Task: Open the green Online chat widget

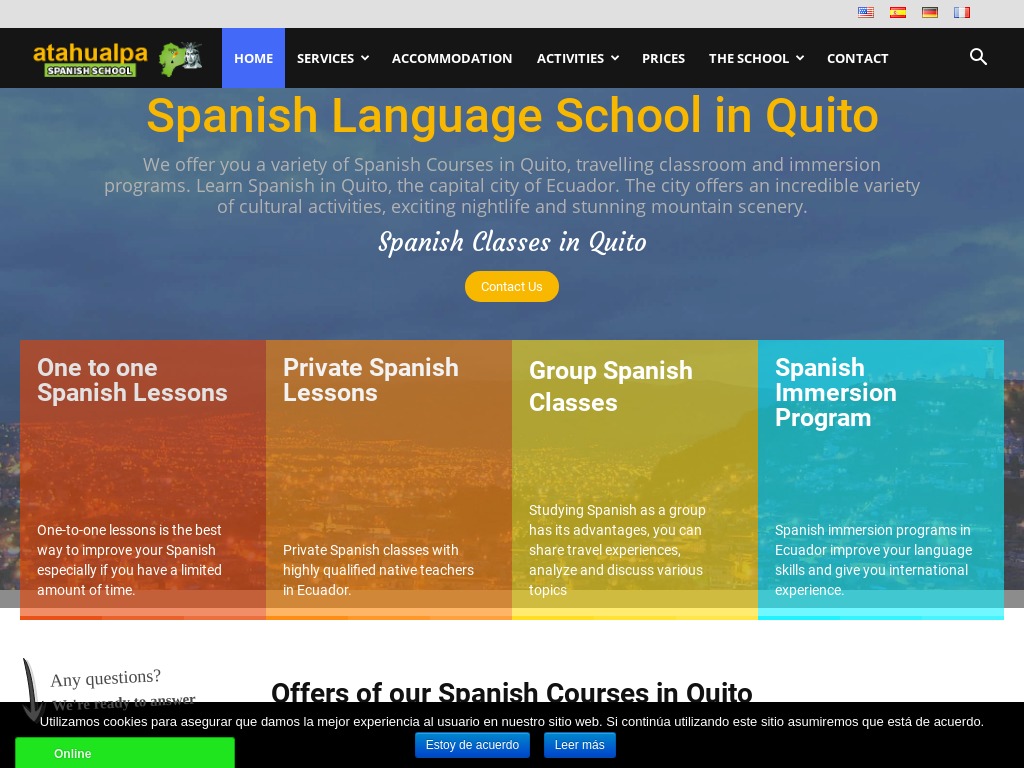Action: point(124,753)
